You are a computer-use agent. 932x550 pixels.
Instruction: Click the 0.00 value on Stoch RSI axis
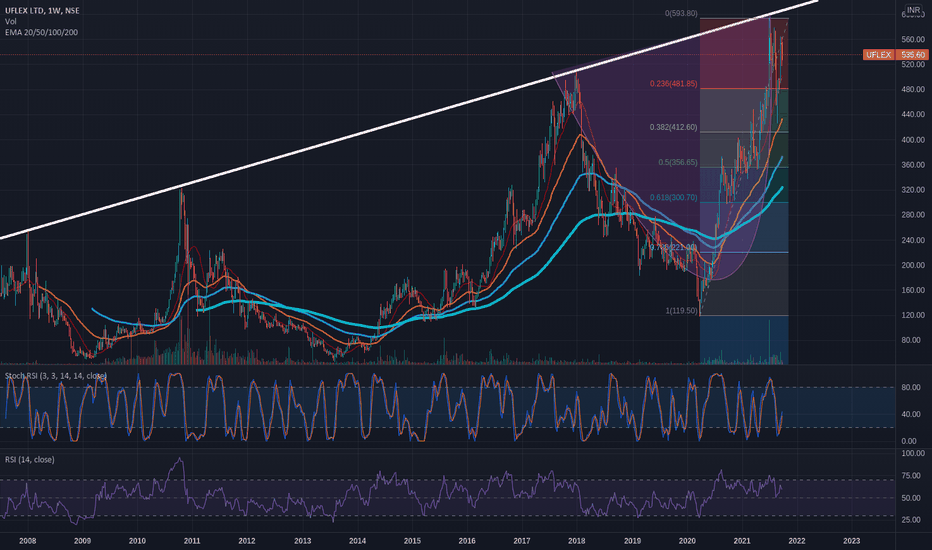[x=909, y=441]
